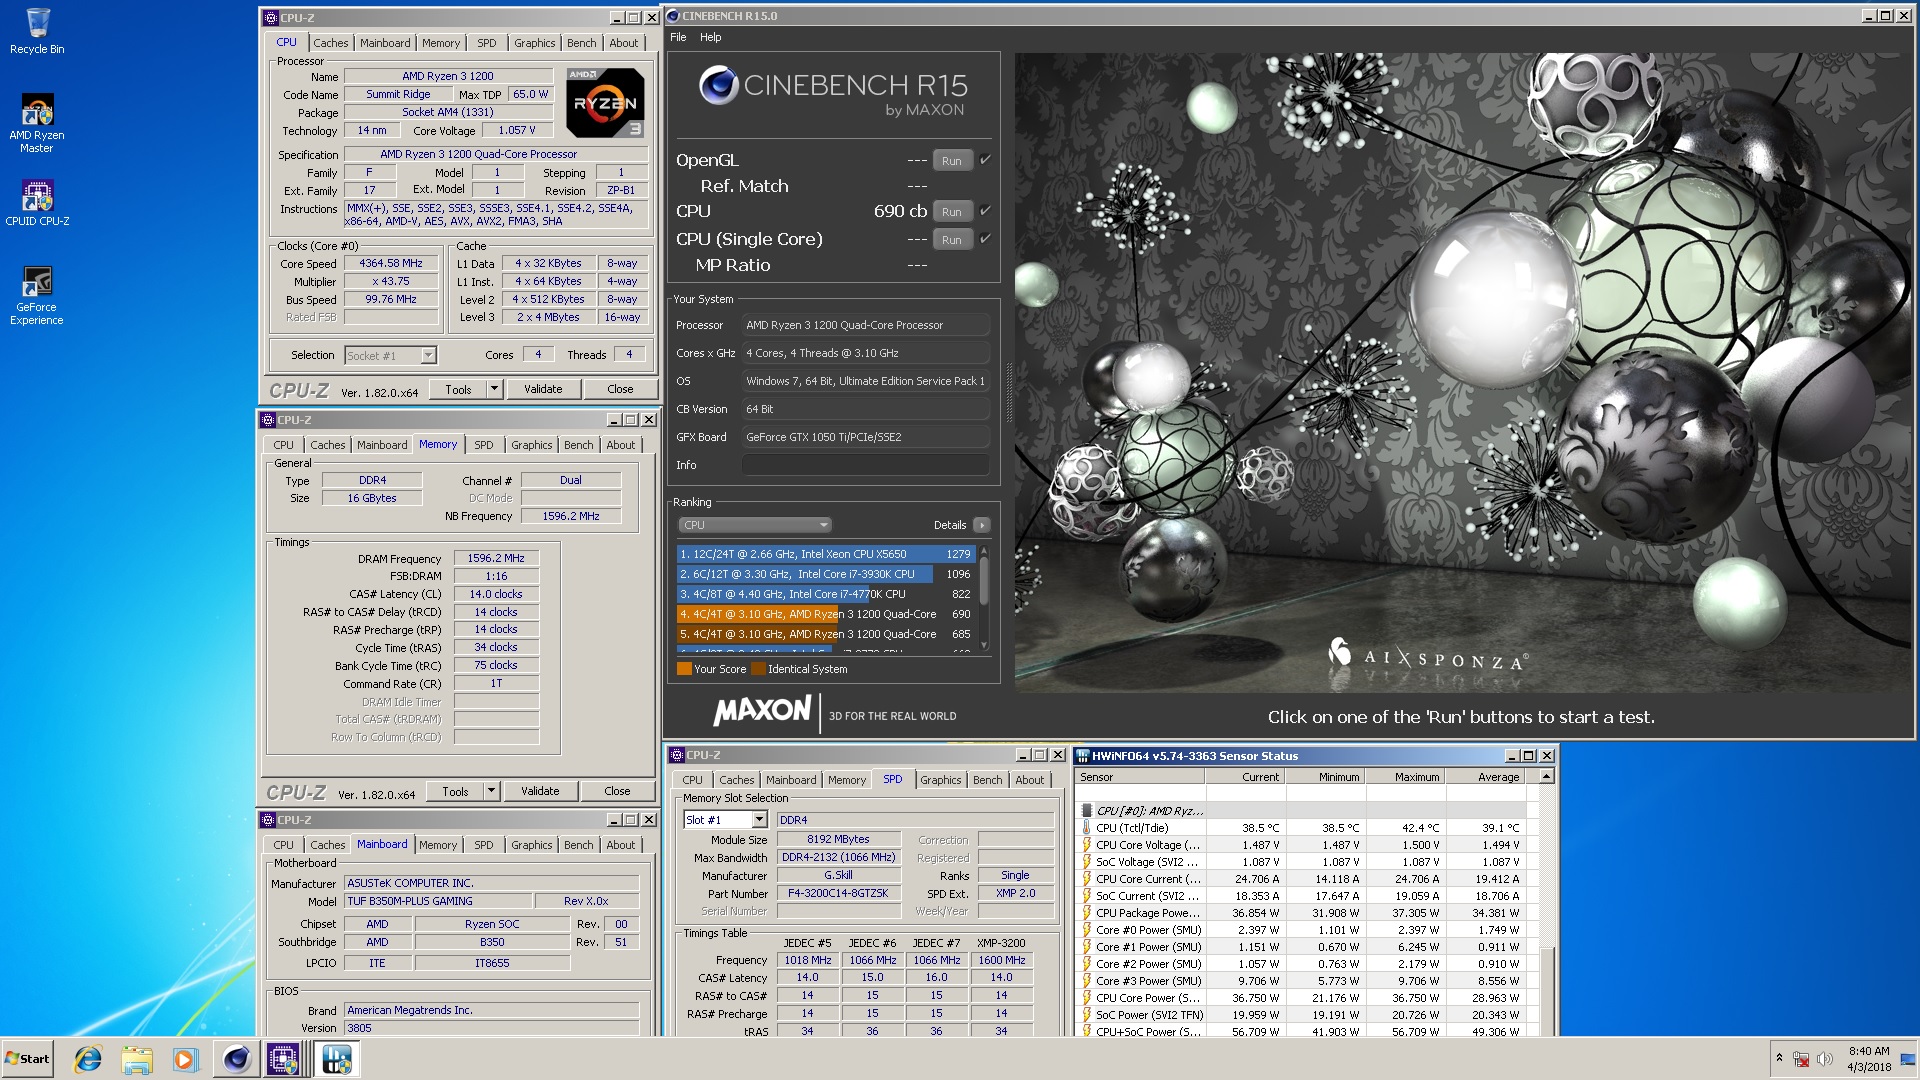This screenshot has width=1920, height=1080.
Task: Toggle the CPU test checkmark
Action: [985, 211]
